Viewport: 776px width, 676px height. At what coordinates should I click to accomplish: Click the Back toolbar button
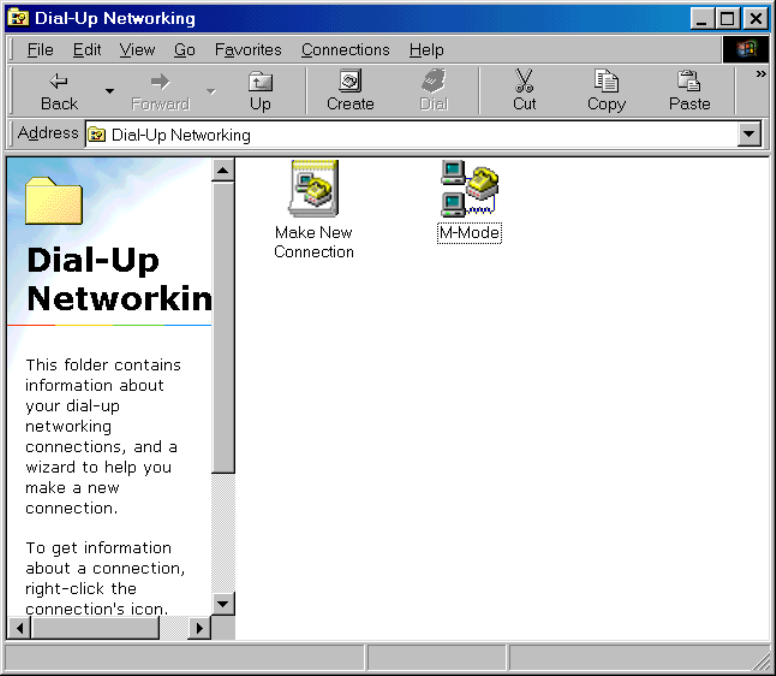pyautogui.click(x=59, y=92)
